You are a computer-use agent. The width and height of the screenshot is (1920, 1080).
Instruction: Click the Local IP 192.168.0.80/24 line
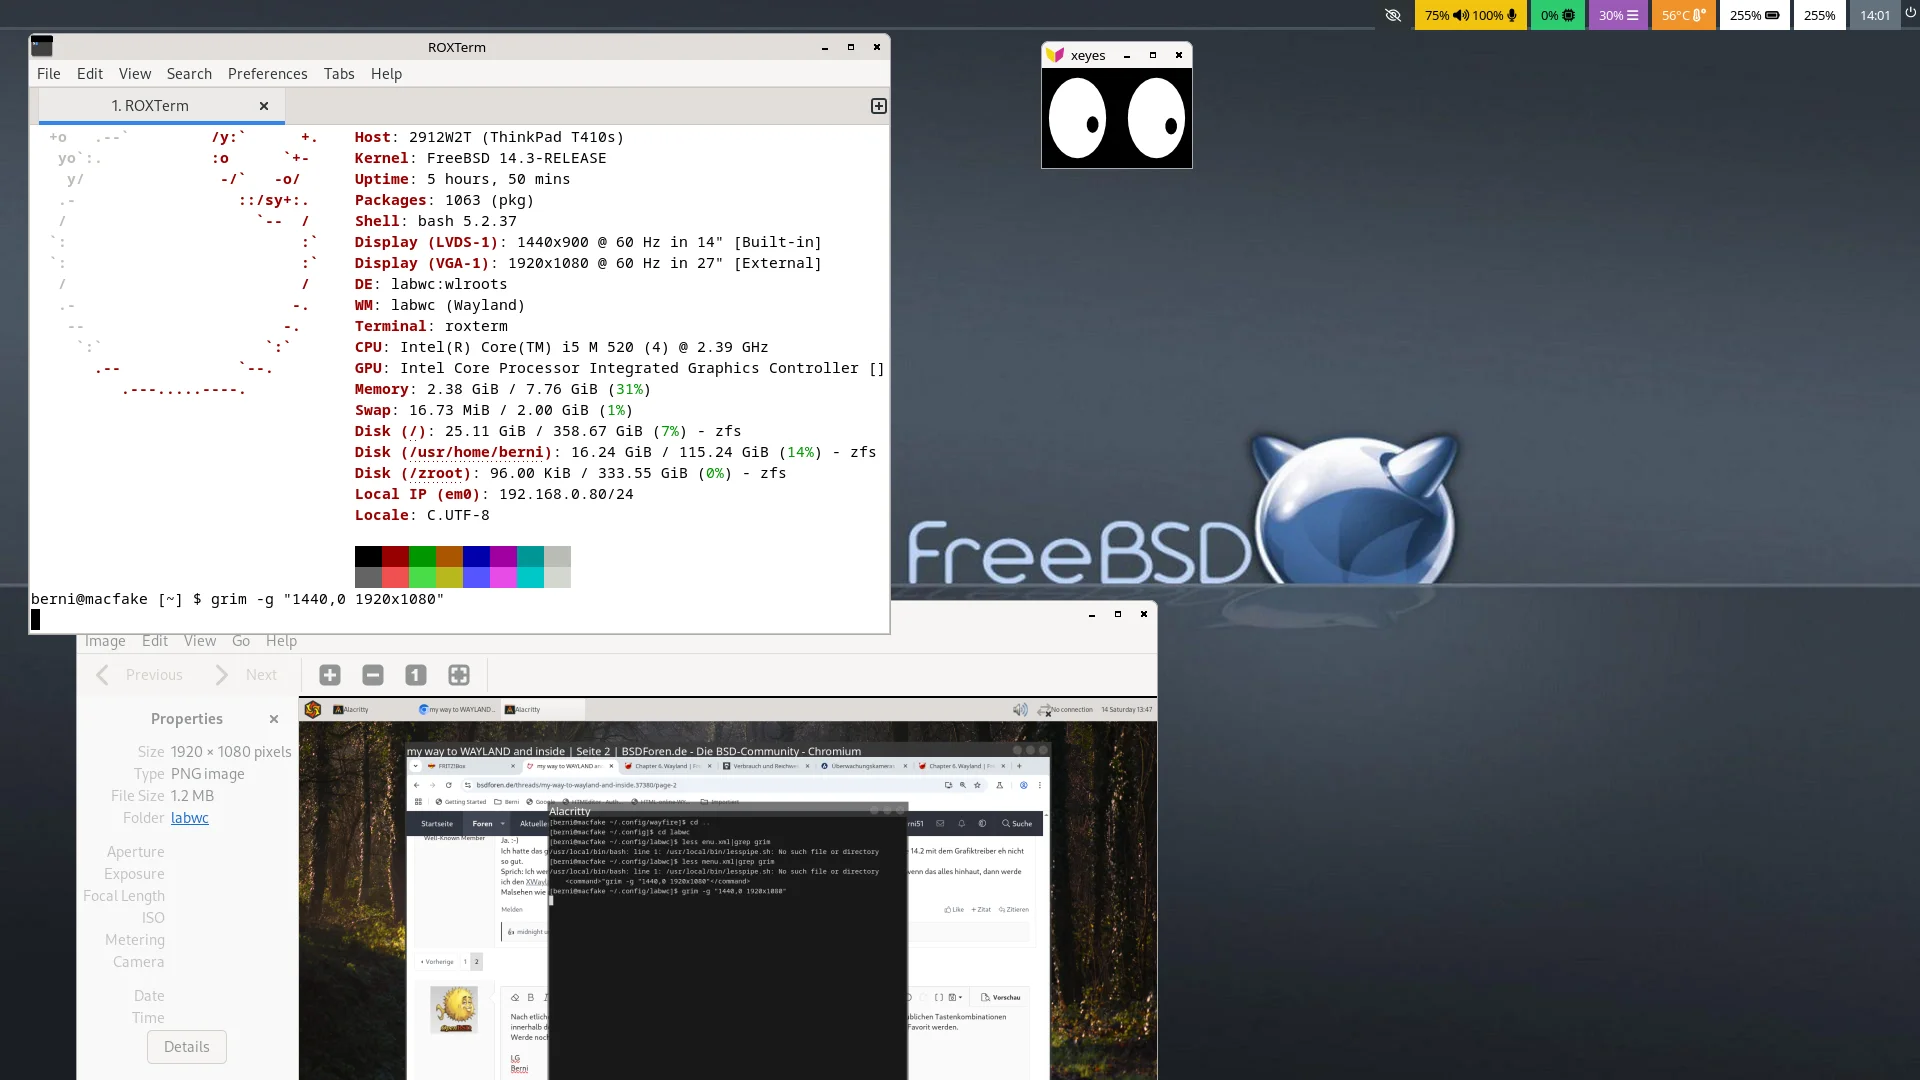point(494,494)
